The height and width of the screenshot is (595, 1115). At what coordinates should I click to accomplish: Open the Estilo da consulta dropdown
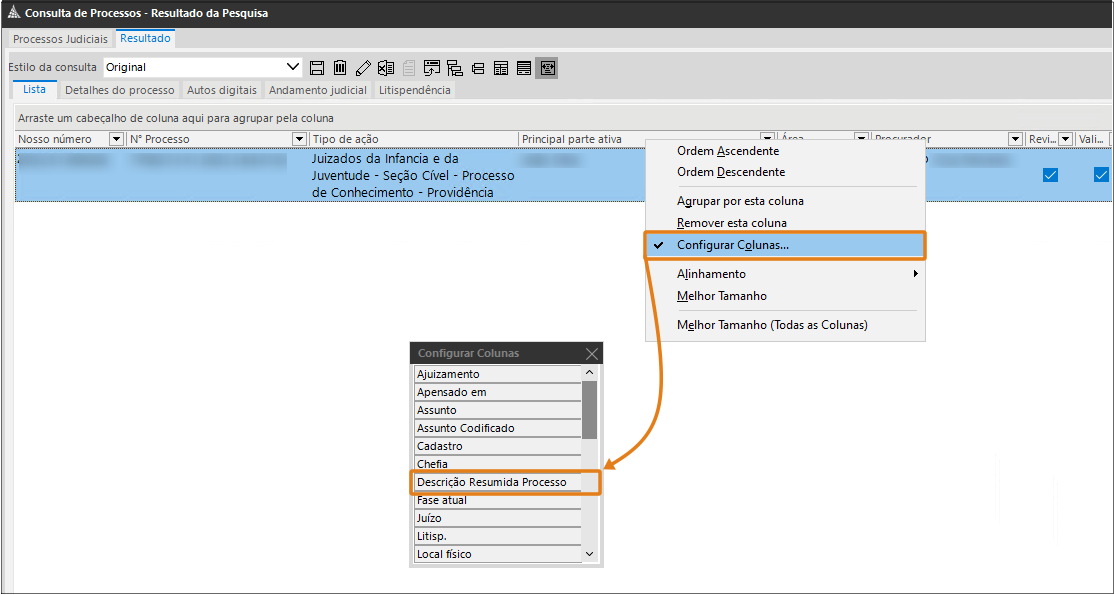coord(293,67)
